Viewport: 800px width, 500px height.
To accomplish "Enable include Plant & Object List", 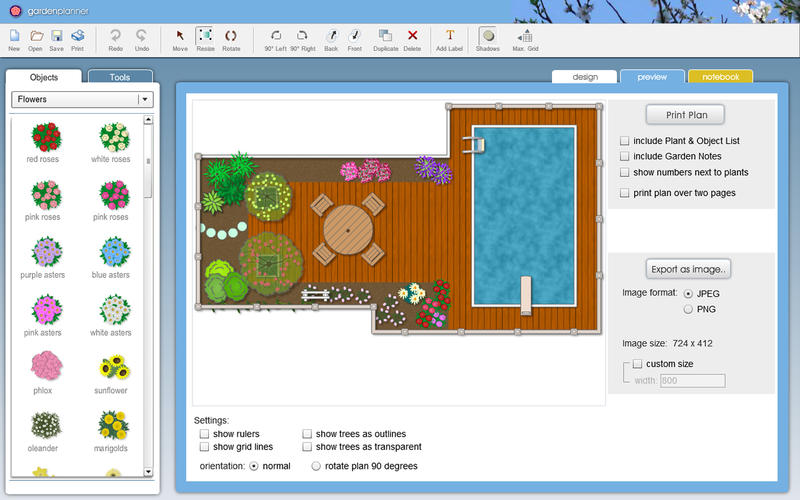I will coord(625,141).
